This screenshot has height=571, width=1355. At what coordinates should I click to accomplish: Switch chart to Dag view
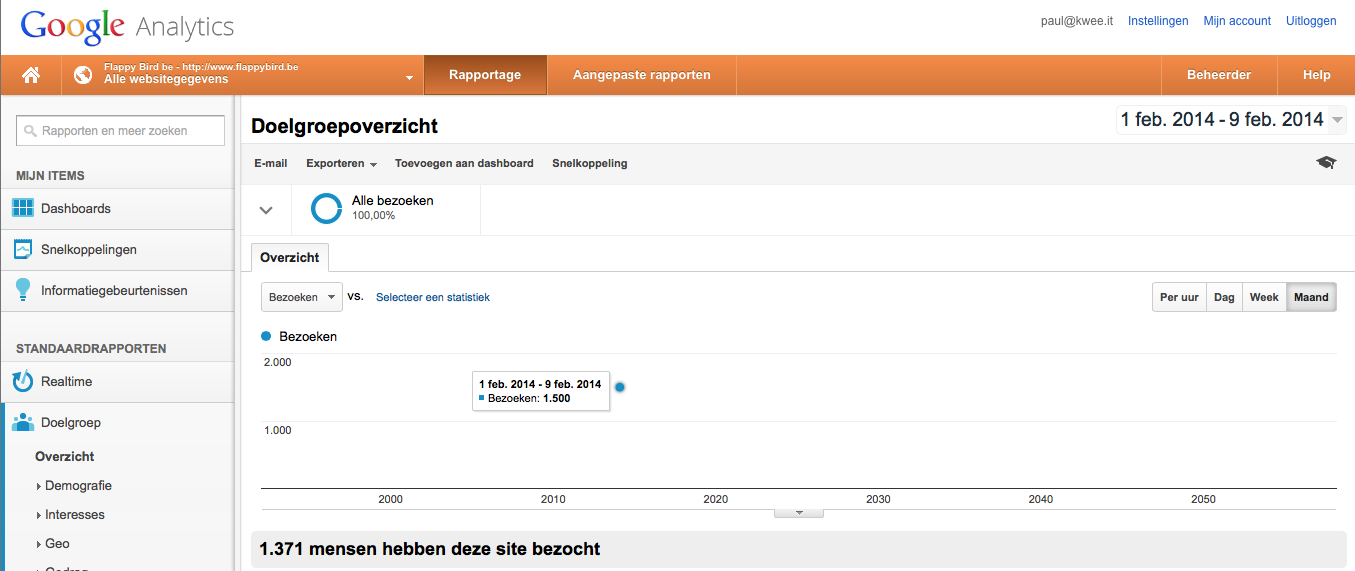[x=1224, y=297]
